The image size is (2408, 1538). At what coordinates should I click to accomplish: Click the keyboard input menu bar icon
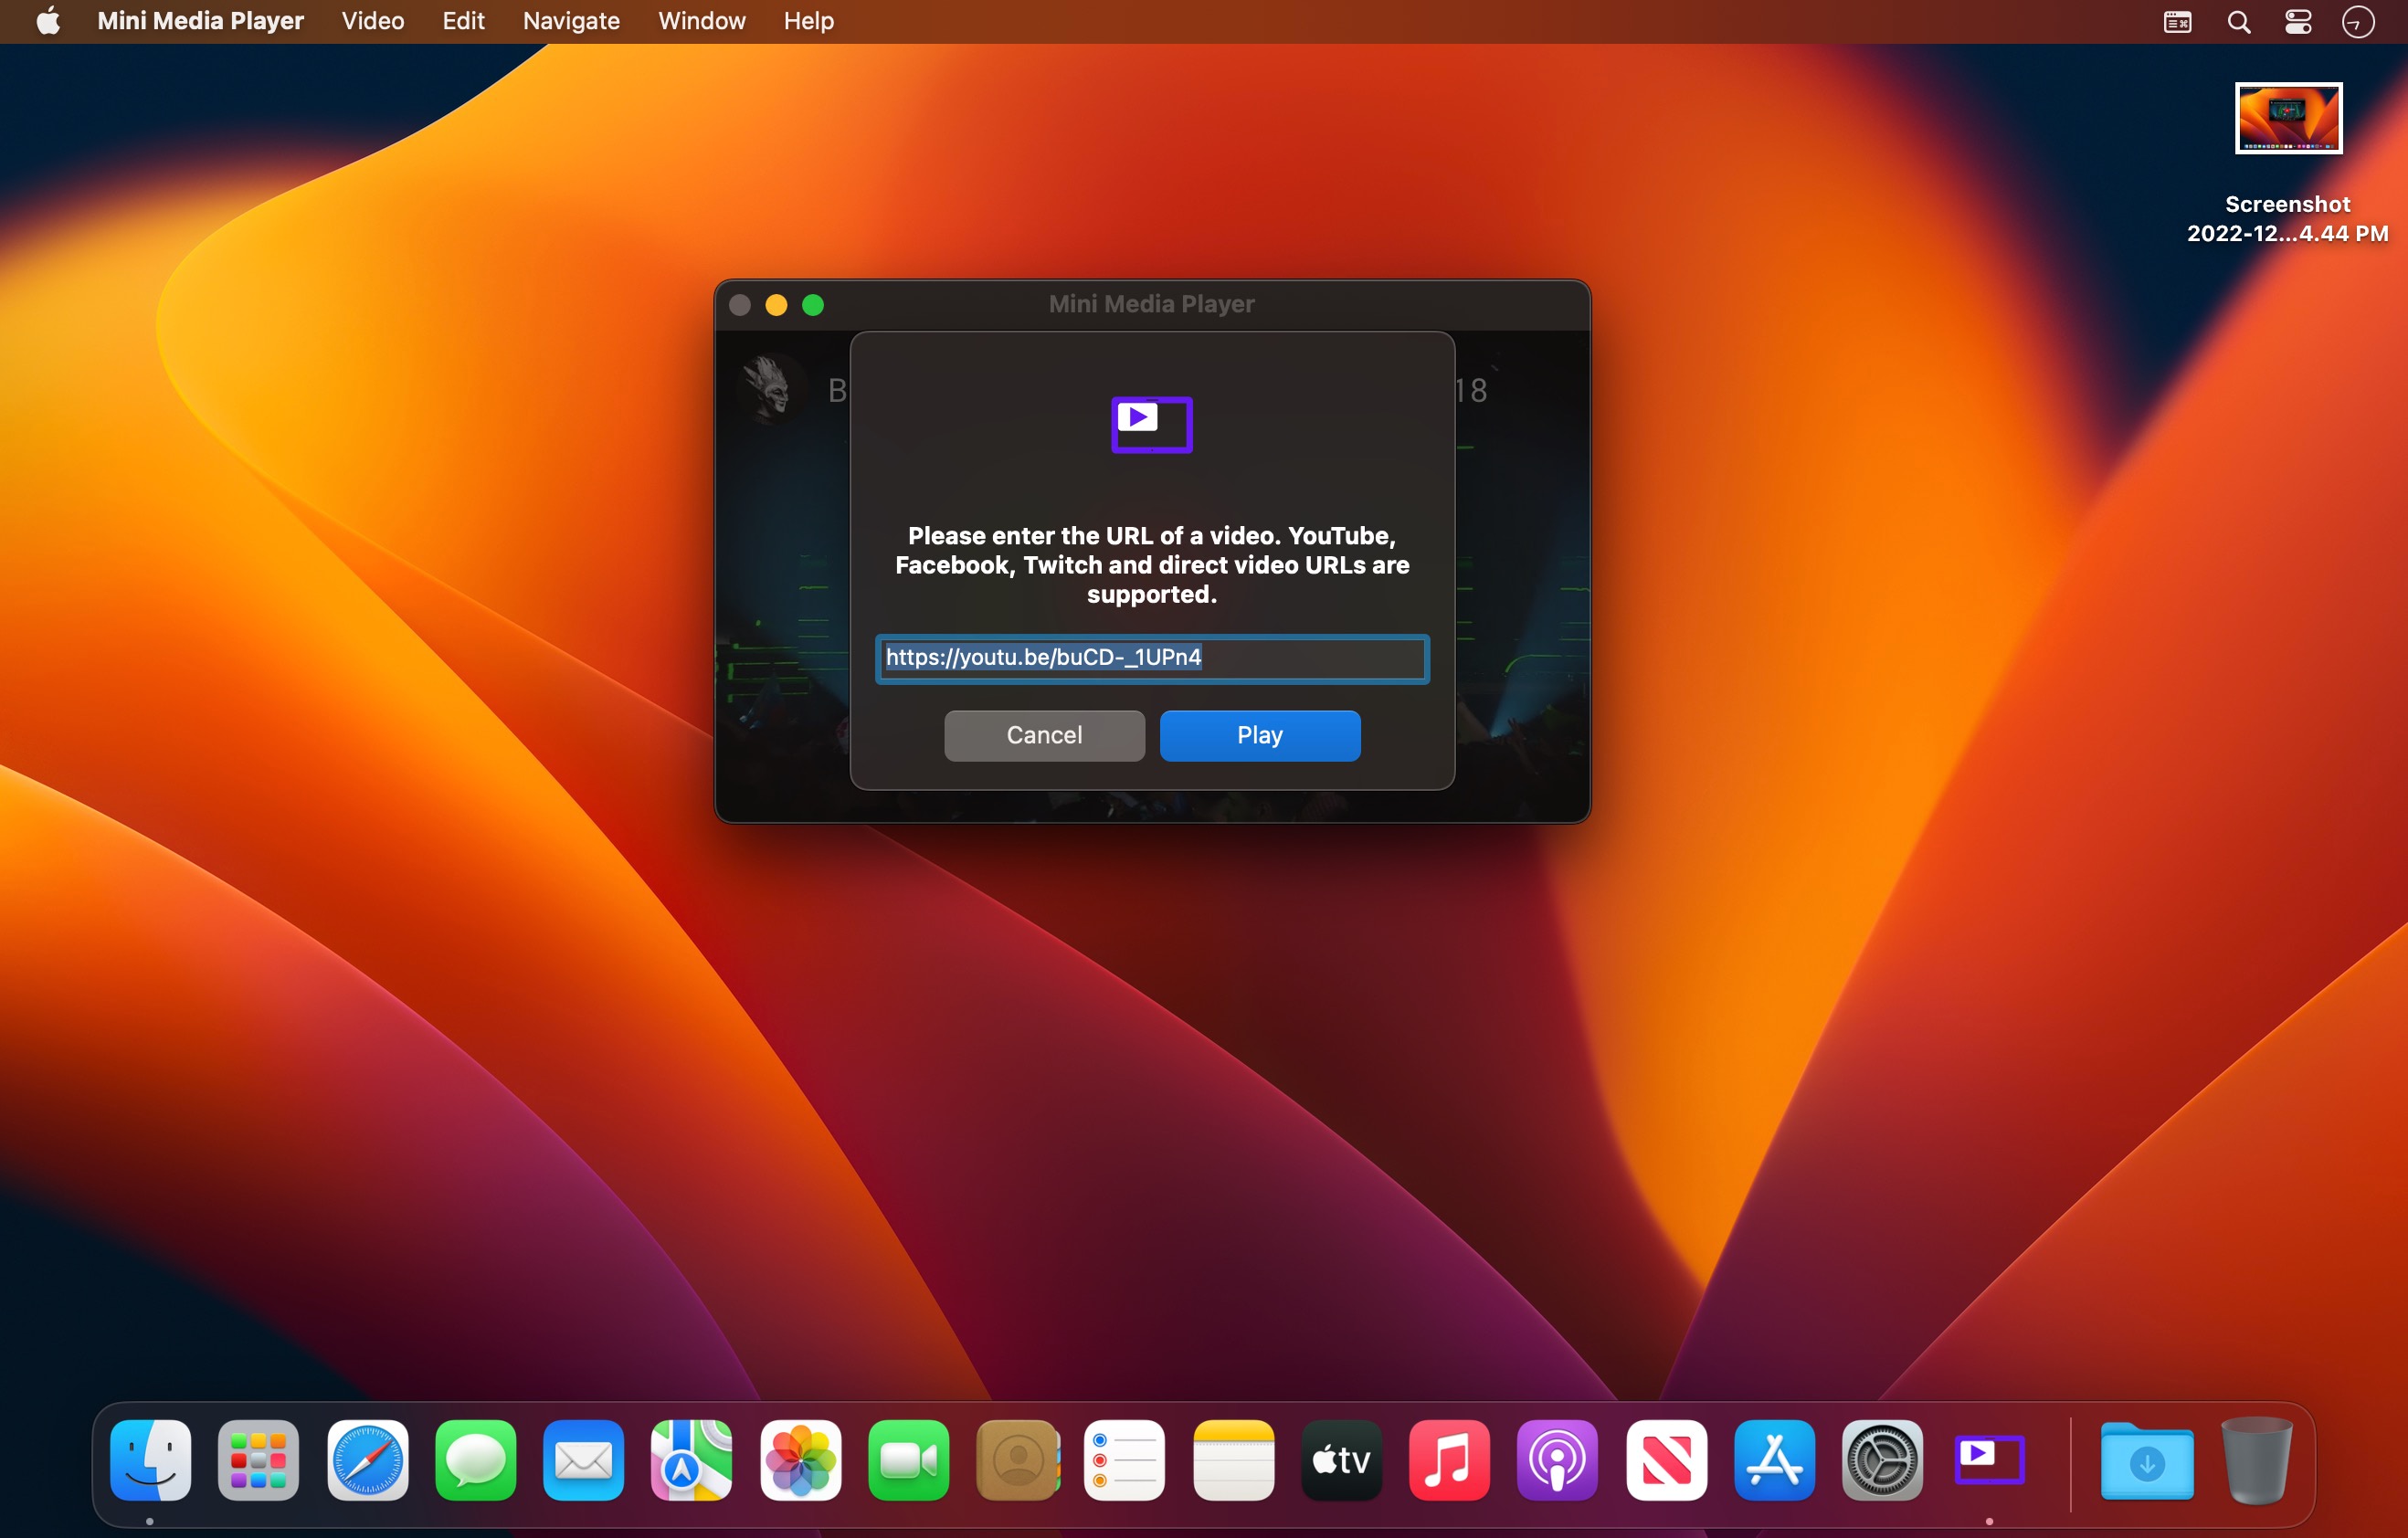[2177, 22]
